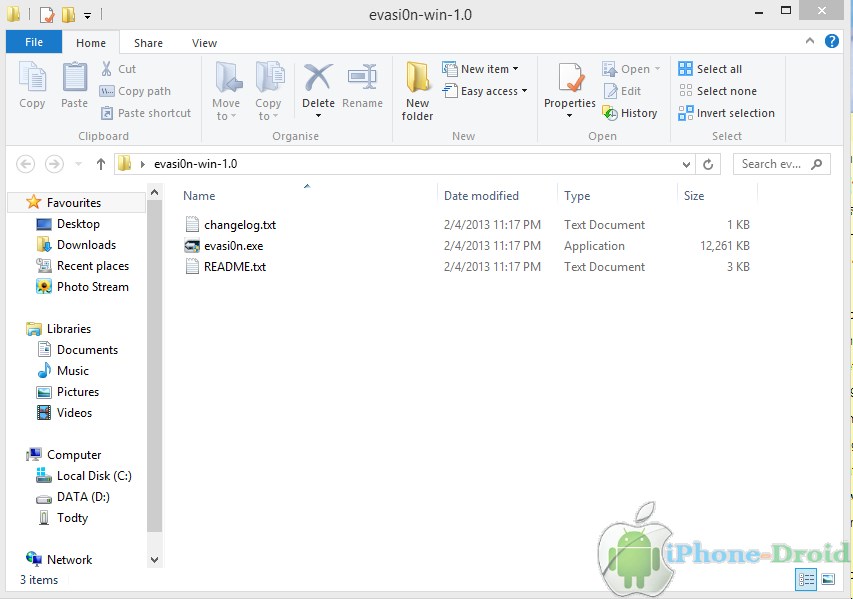Image resolution: width=853 pixels, height=599 pixels.
Task: Expand the Delete options arrow
Action: coord(318,115)
